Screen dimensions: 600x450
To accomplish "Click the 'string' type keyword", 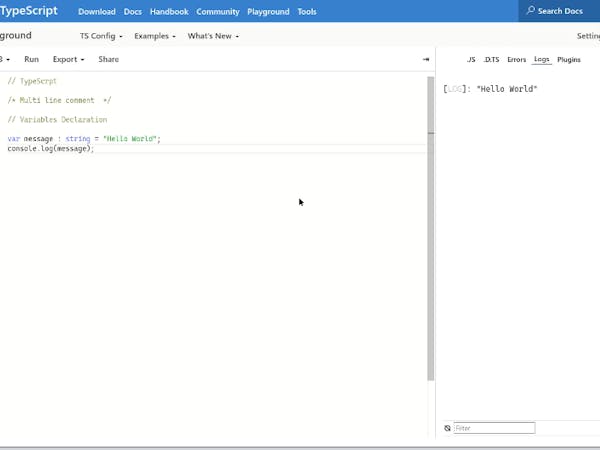I will tap(78, 139).
